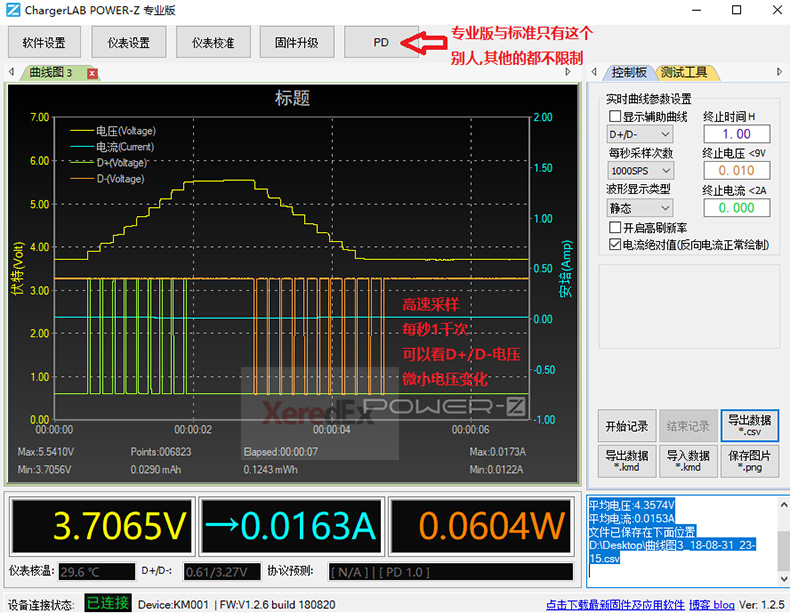Select the 曲线图 3 tab
This screenshot has height=613, width=790.
[x=50, y=73]
